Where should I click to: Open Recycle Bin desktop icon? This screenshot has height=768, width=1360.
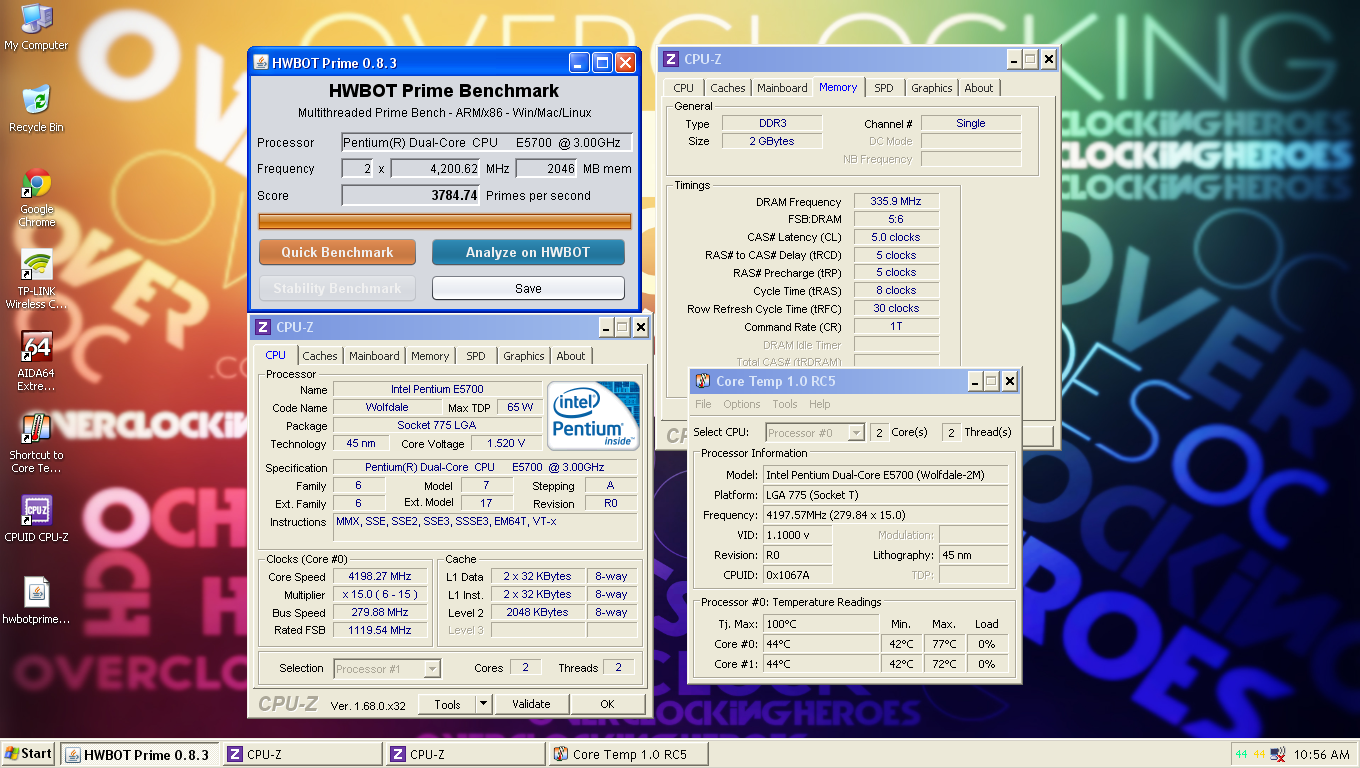[x=36, y=109]
